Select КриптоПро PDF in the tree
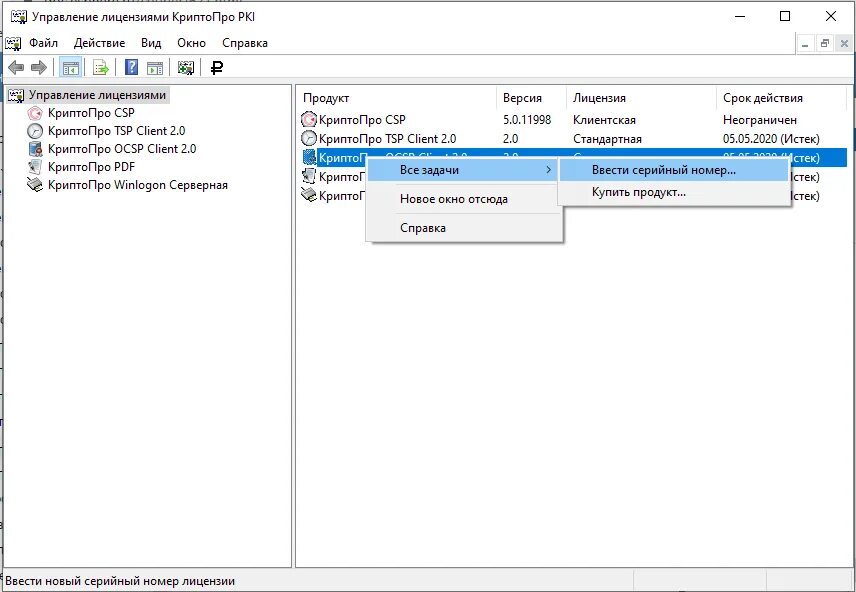 (x=91, y=167)
